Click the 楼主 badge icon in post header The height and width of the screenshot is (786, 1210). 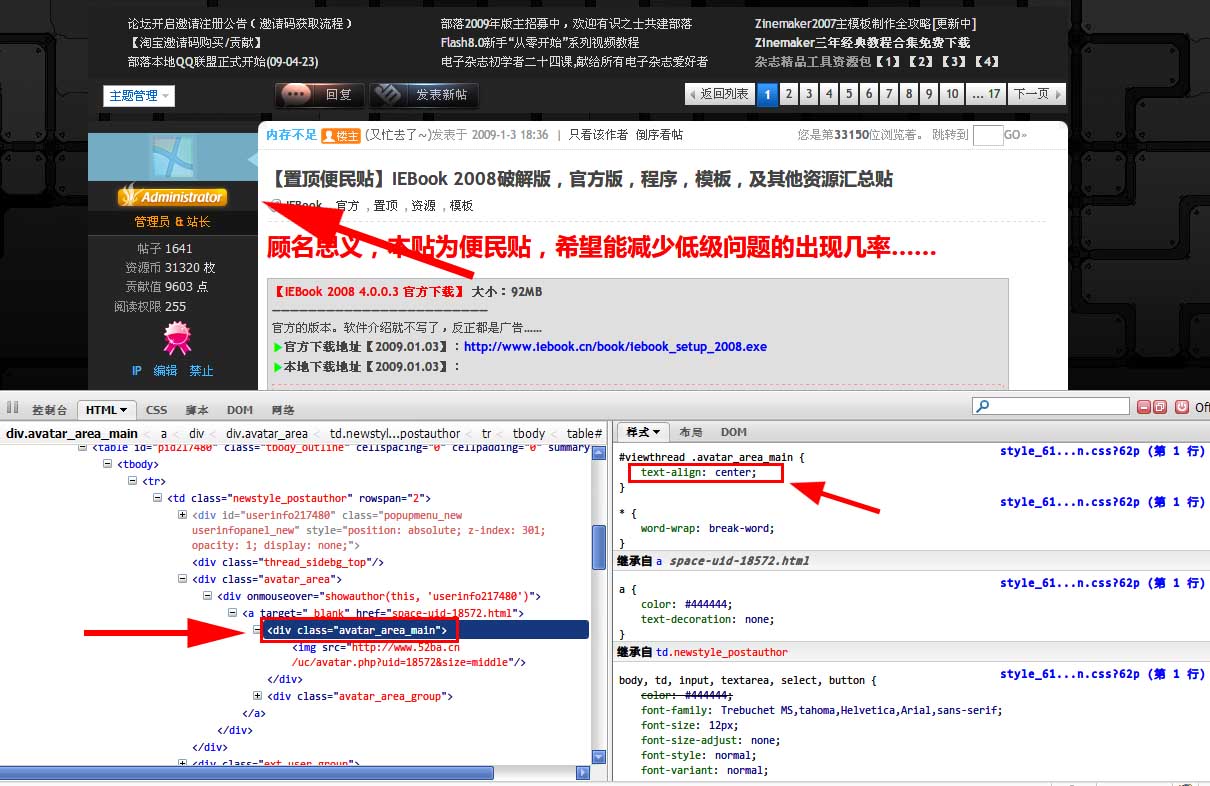340,135
